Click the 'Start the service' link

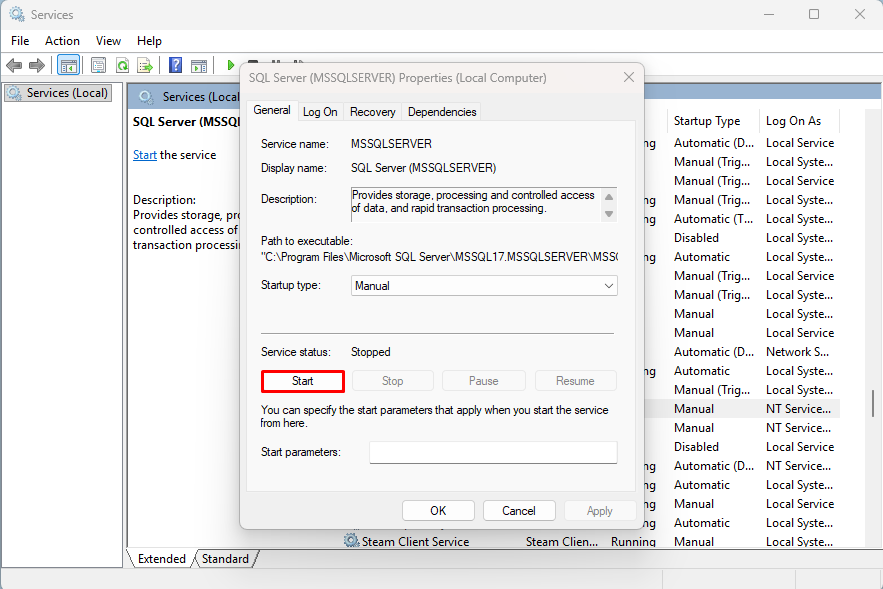tap(145, 155)
